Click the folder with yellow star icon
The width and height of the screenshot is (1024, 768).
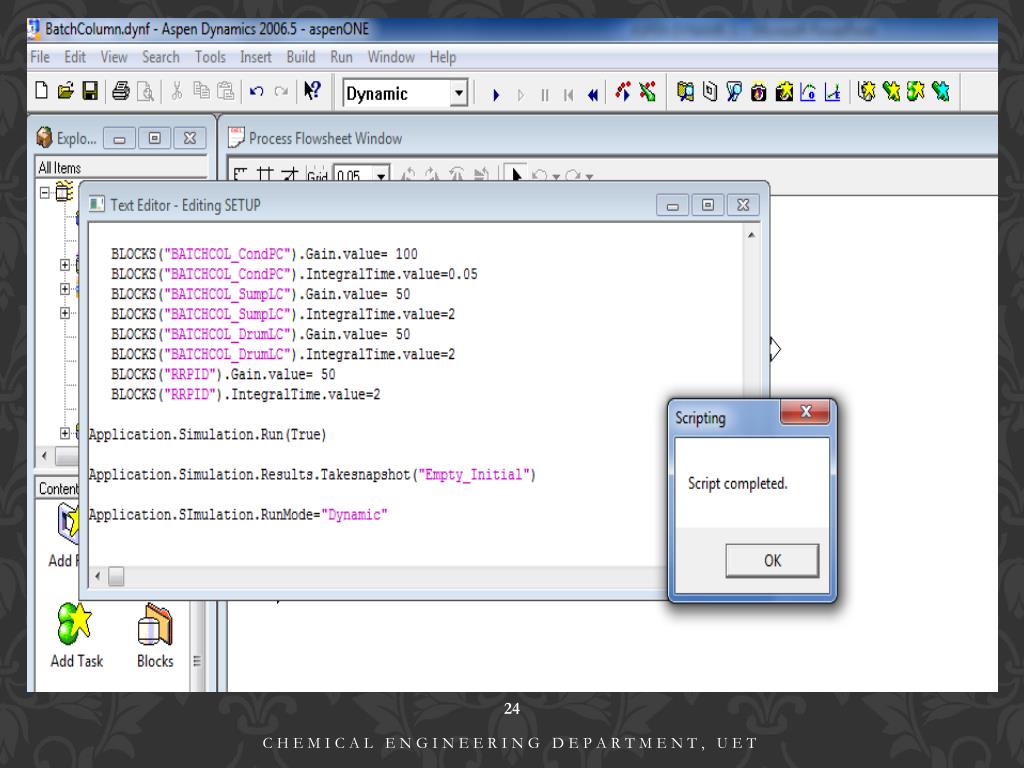coord(784,91)
